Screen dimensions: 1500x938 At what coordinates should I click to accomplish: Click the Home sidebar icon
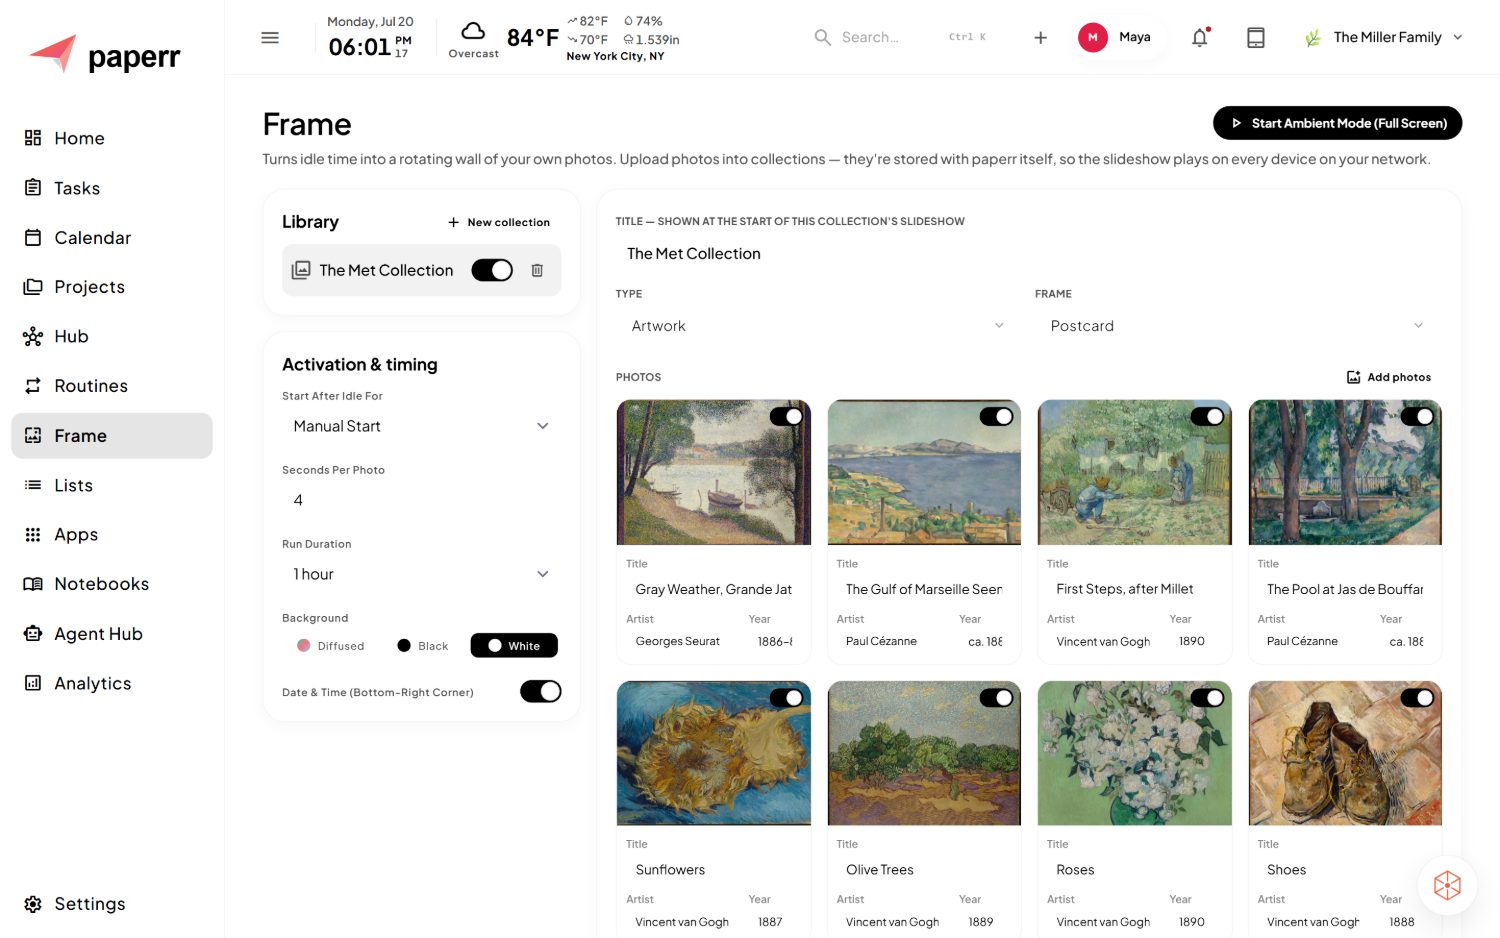pyautogui.click(x=33, y=138)
